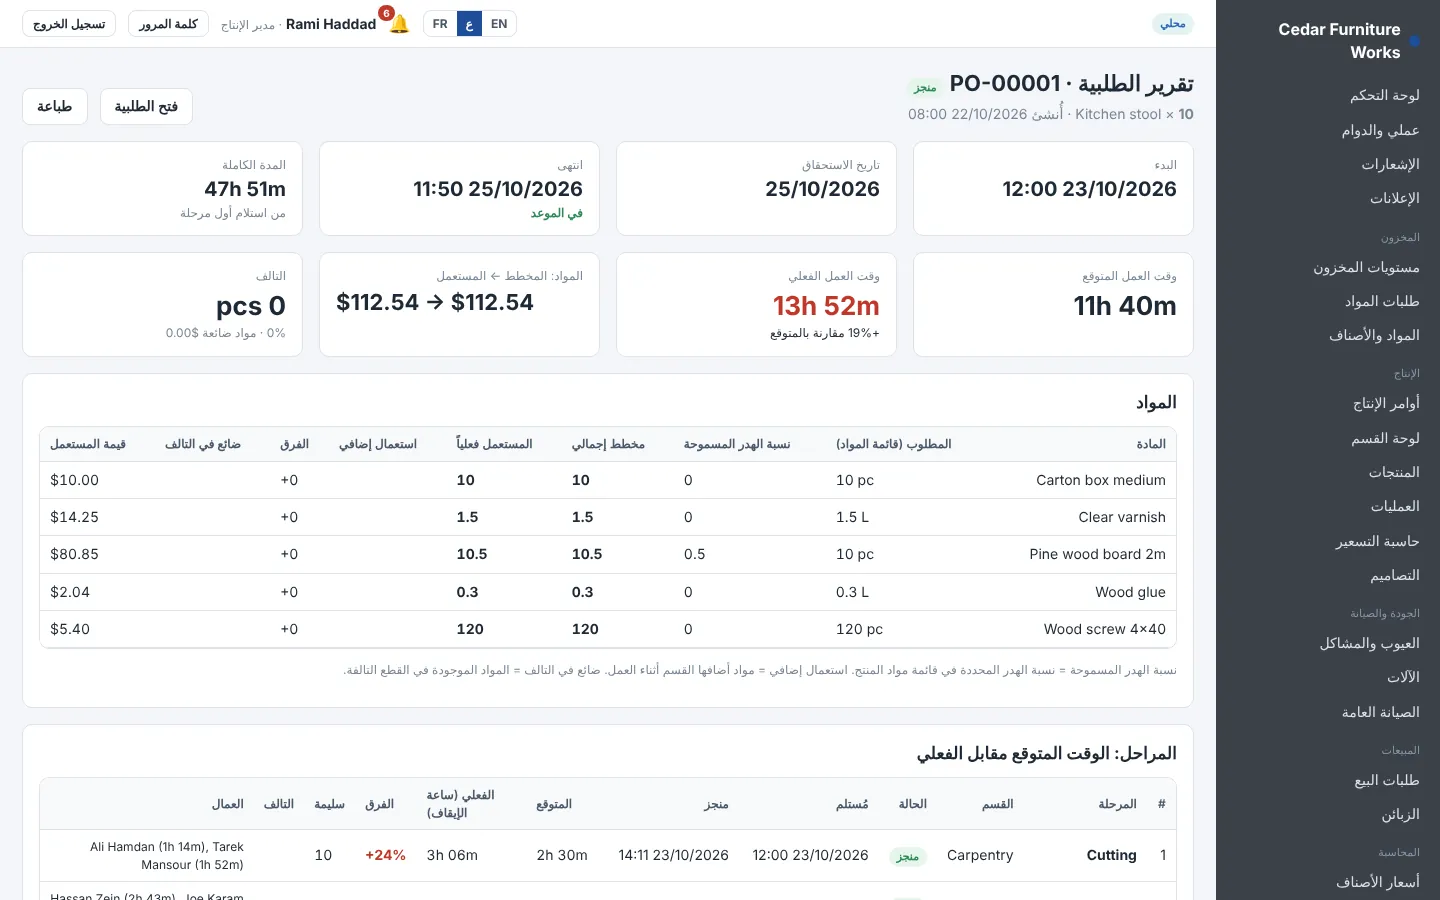Screen dimensions: 1440x900
Task: Open لوحة القسم sidebar item
Action: point(1385,438)
